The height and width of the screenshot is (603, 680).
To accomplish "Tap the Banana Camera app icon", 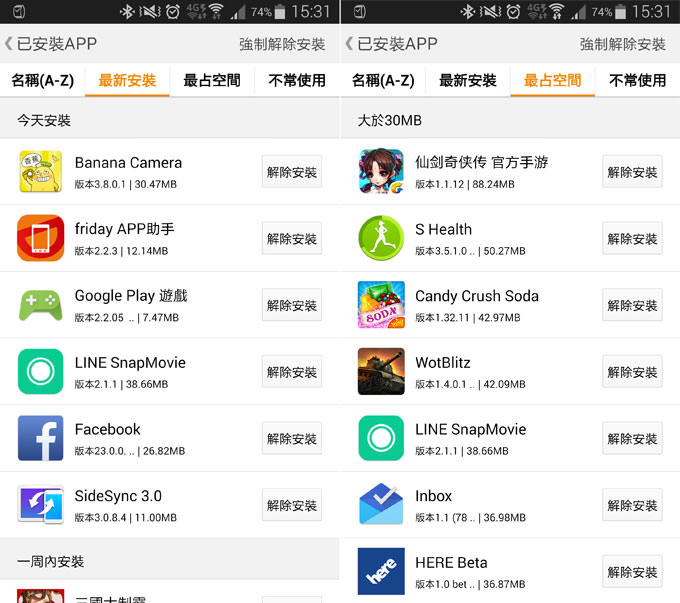I will pos(41,171).
